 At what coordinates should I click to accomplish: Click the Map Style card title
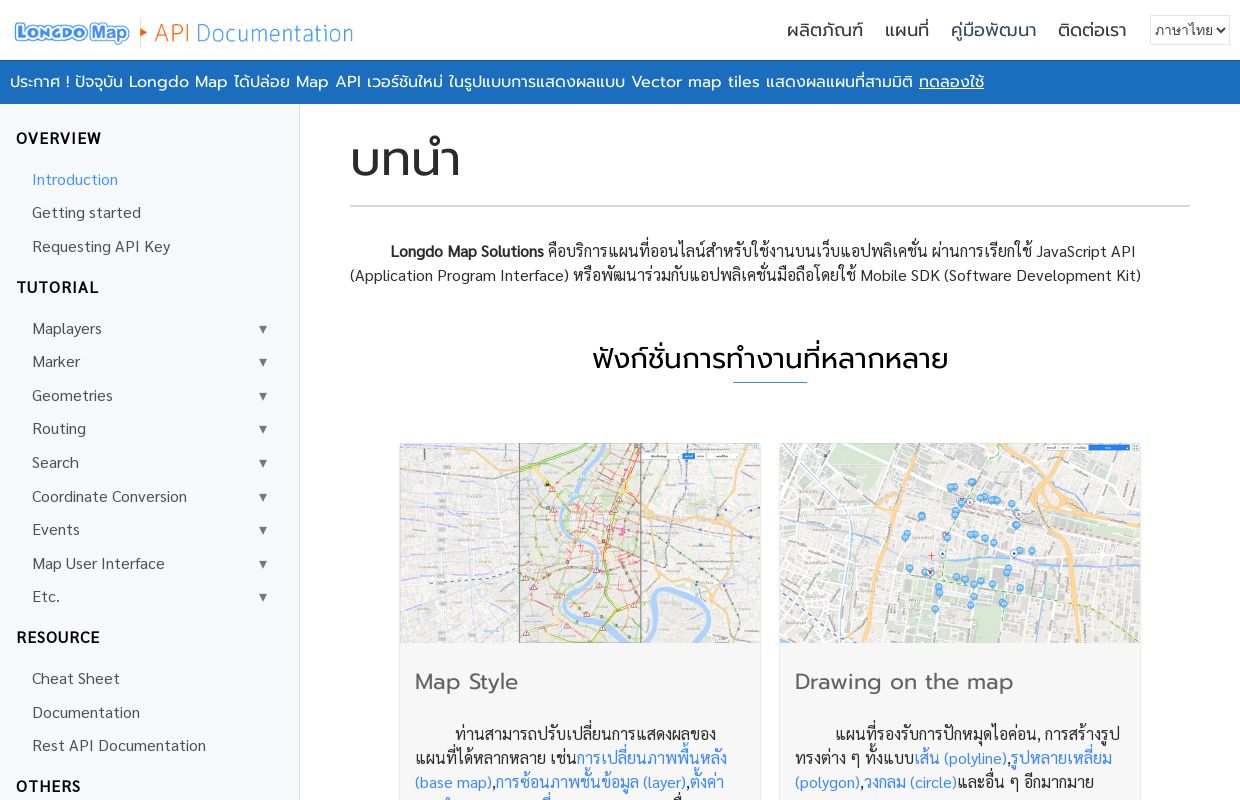pyautogui.click(x=466, y=682)
